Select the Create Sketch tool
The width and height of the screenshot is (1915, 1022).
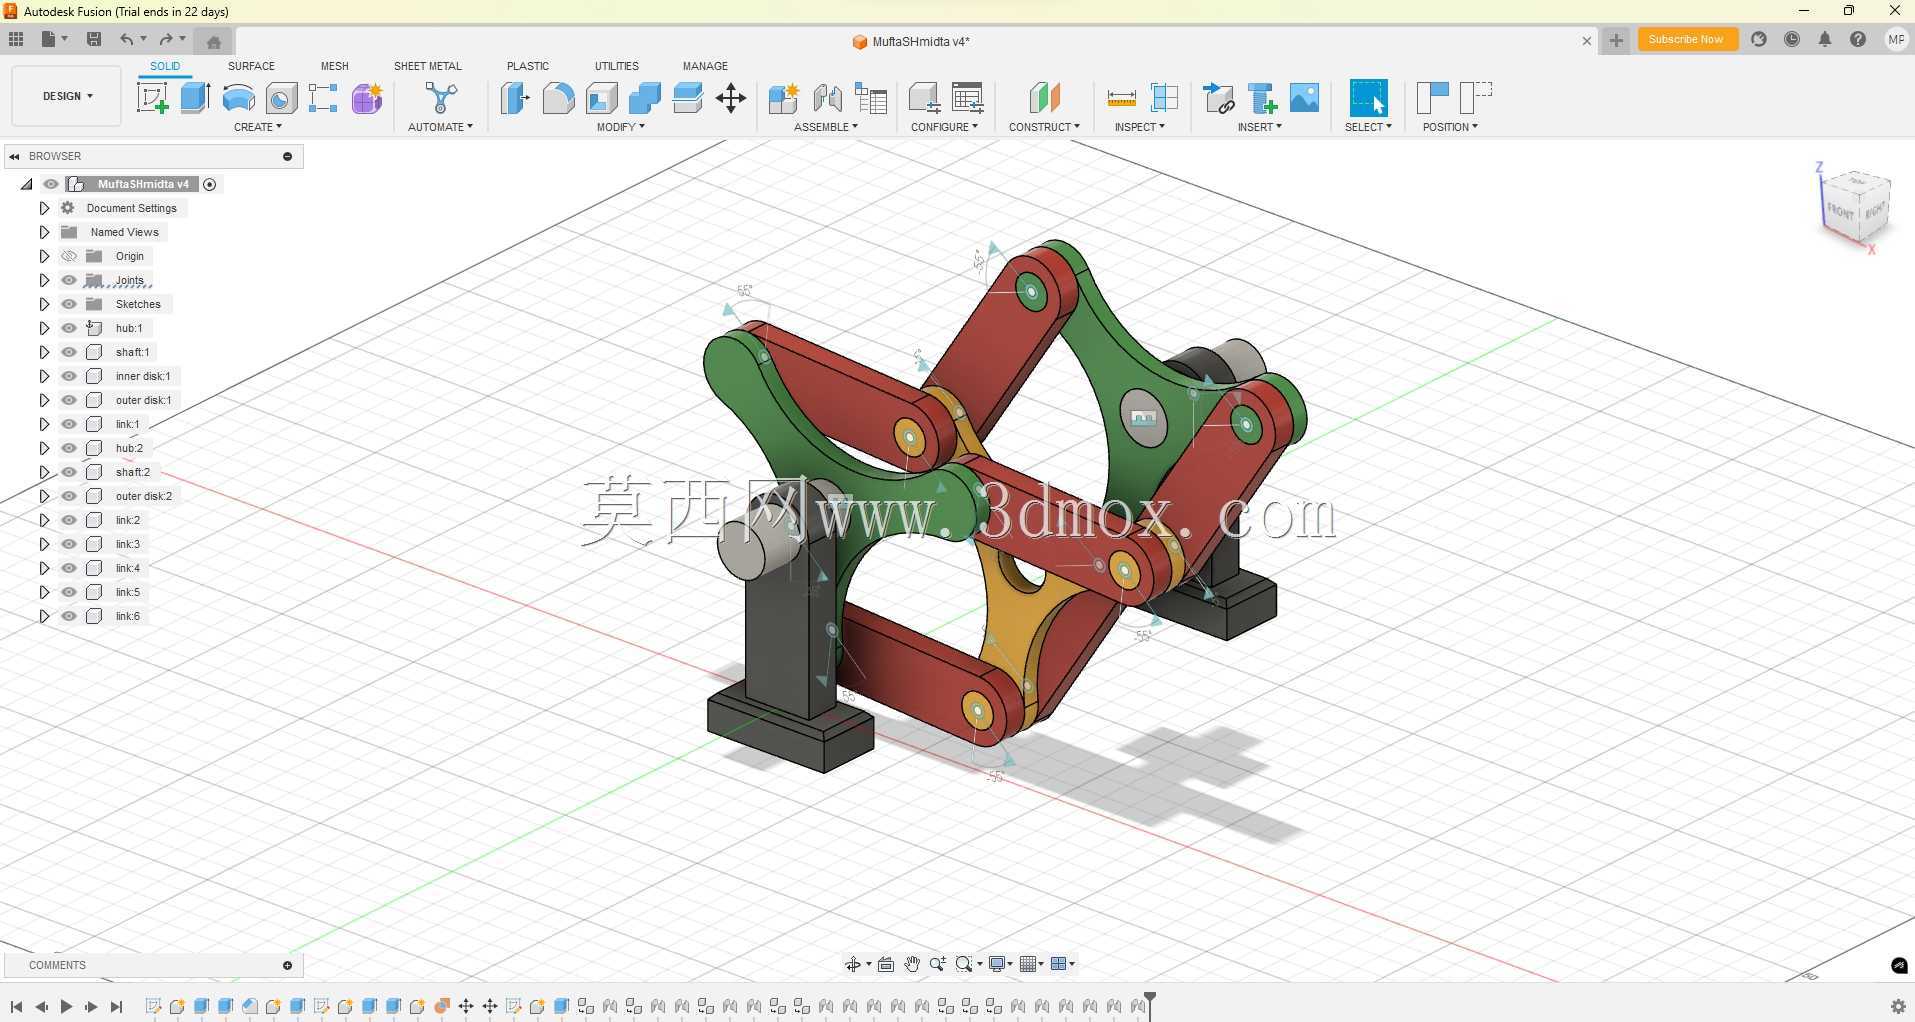pyautogui.click(x=152, y=98)
